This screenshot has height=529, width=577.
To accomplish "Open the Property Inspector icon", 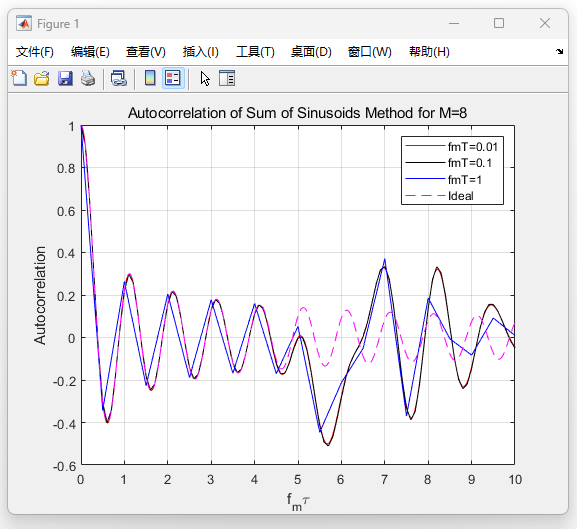I will point(227,78).
